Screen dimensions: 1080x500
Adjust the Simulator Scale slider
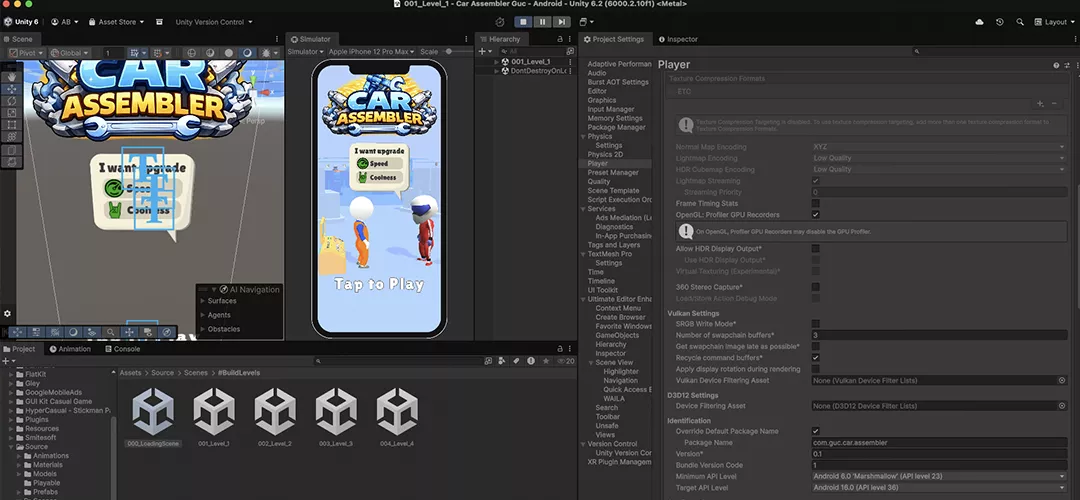pos(449,51)
